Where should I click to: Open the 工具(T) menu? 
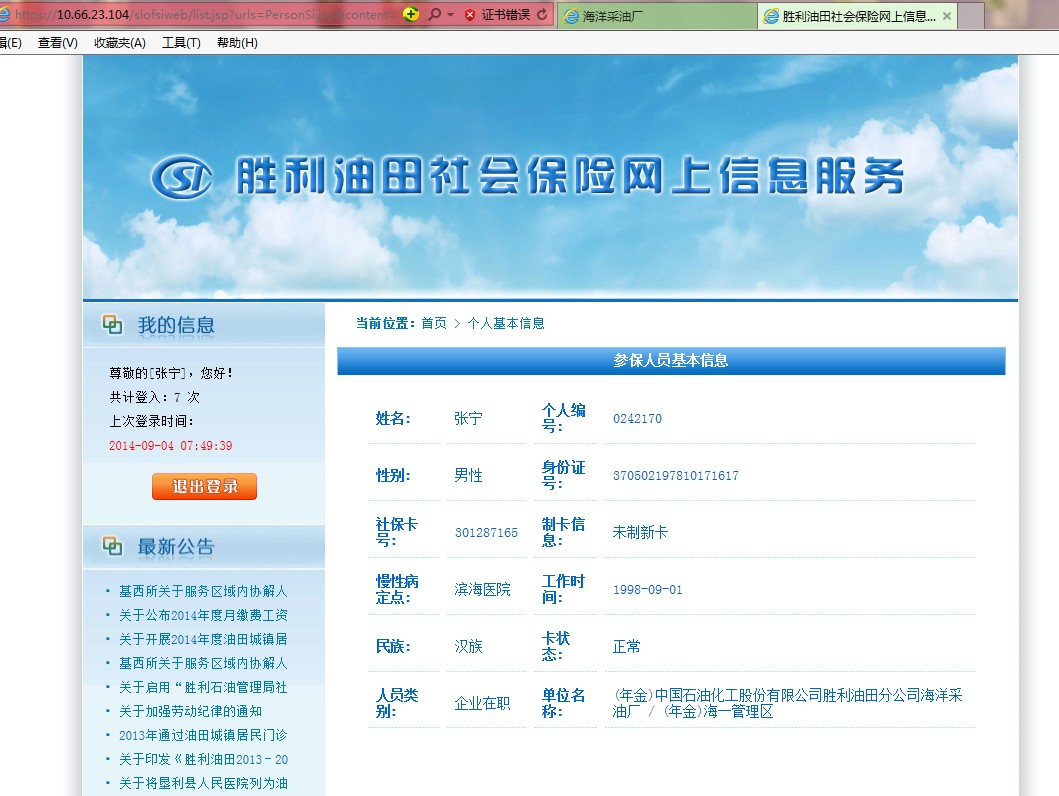coord(181,42)
